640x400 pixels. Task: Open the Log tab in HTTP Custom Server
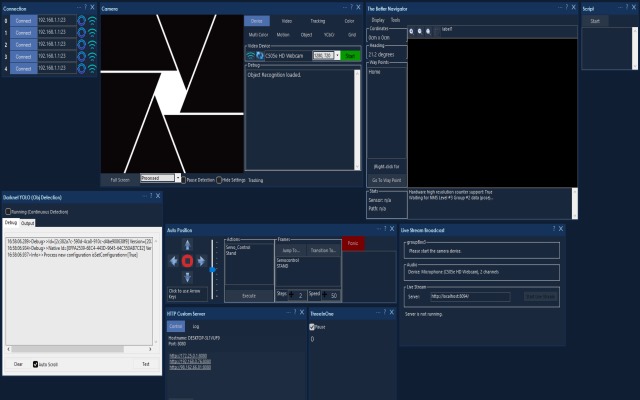196,326
